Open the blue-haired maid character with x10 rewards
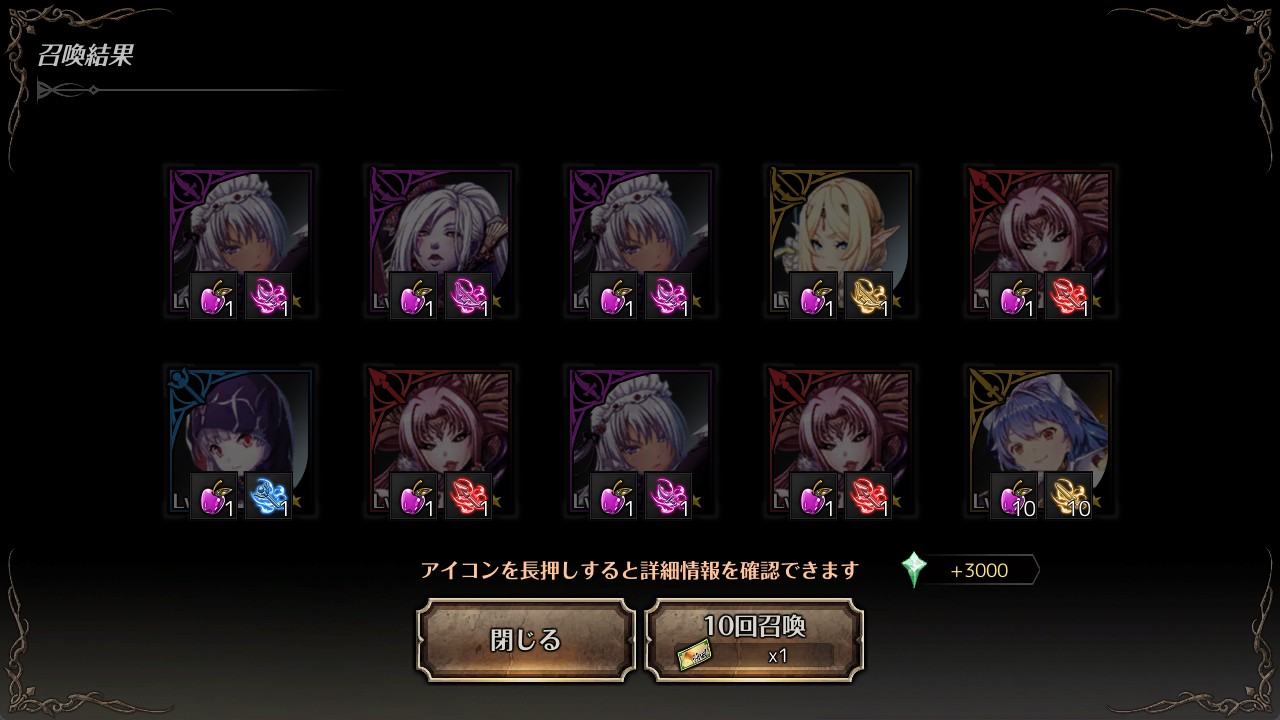The width and height of the screenshot is (1280, 720). pos(1041,442)
